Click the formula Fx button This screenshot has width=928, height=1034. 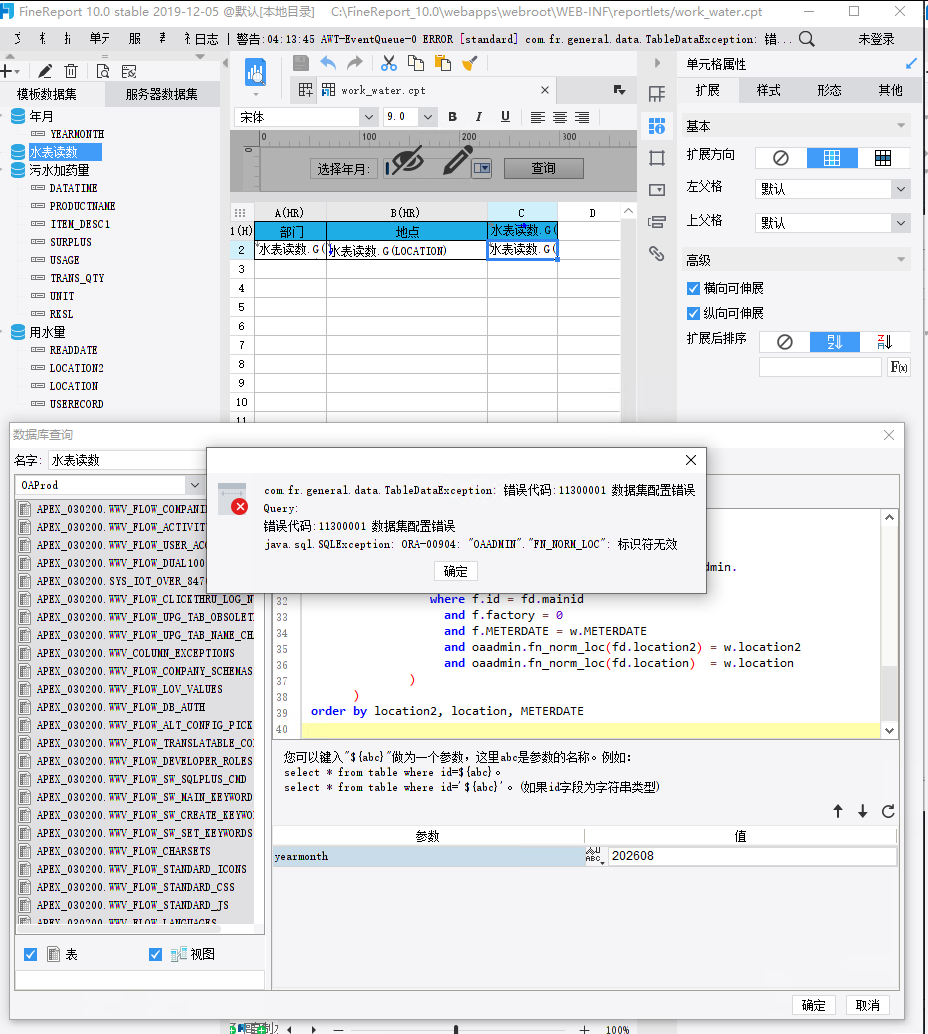coord(899,367)
